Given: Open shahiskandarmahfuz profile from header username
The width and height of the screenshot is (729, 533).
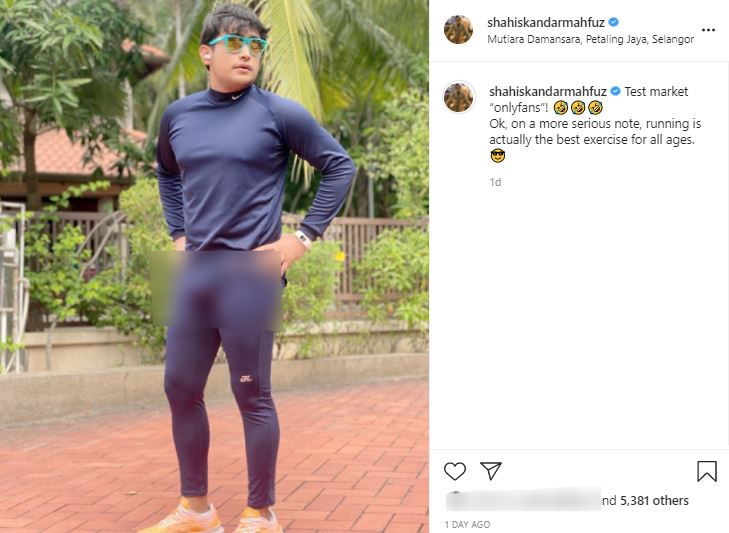Looking at the screenshot, I should (x=546, y=22).
